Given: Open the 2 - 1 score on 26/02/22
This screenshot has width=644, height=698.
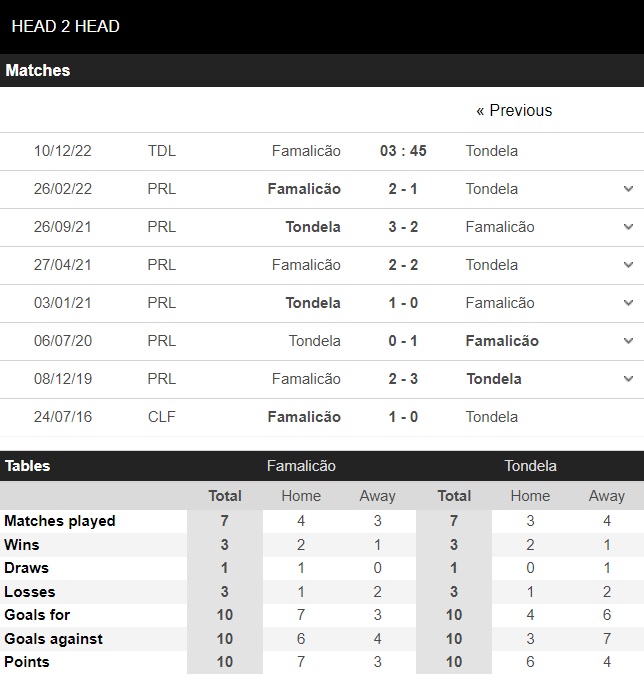Looking at the screenshot, I should tap(403, 189).
